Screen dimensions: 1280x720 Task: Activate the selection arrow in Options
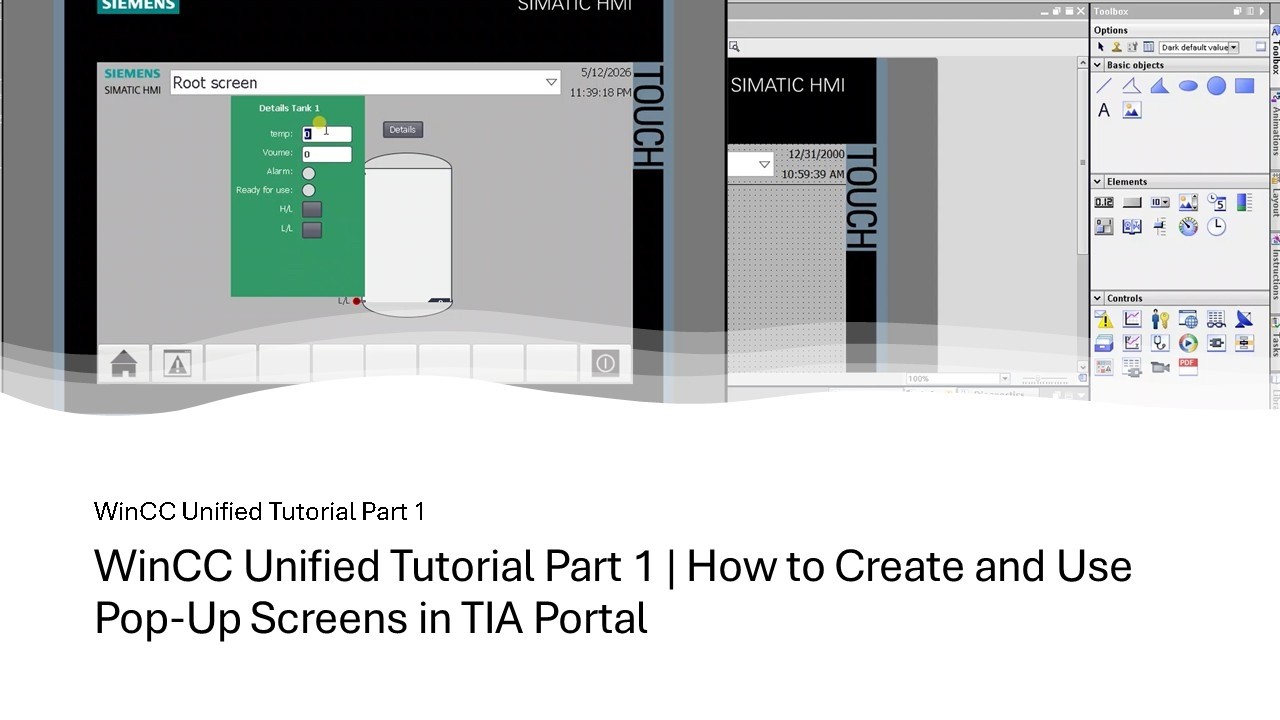(x=1101, y=47)
